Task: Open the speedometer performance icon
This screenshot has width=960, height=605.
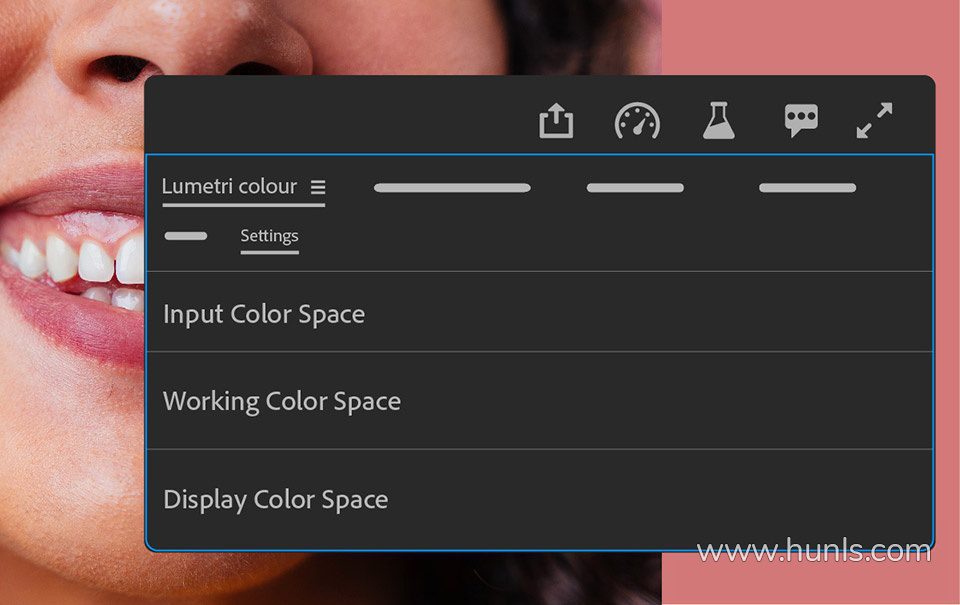Action: 637,121
